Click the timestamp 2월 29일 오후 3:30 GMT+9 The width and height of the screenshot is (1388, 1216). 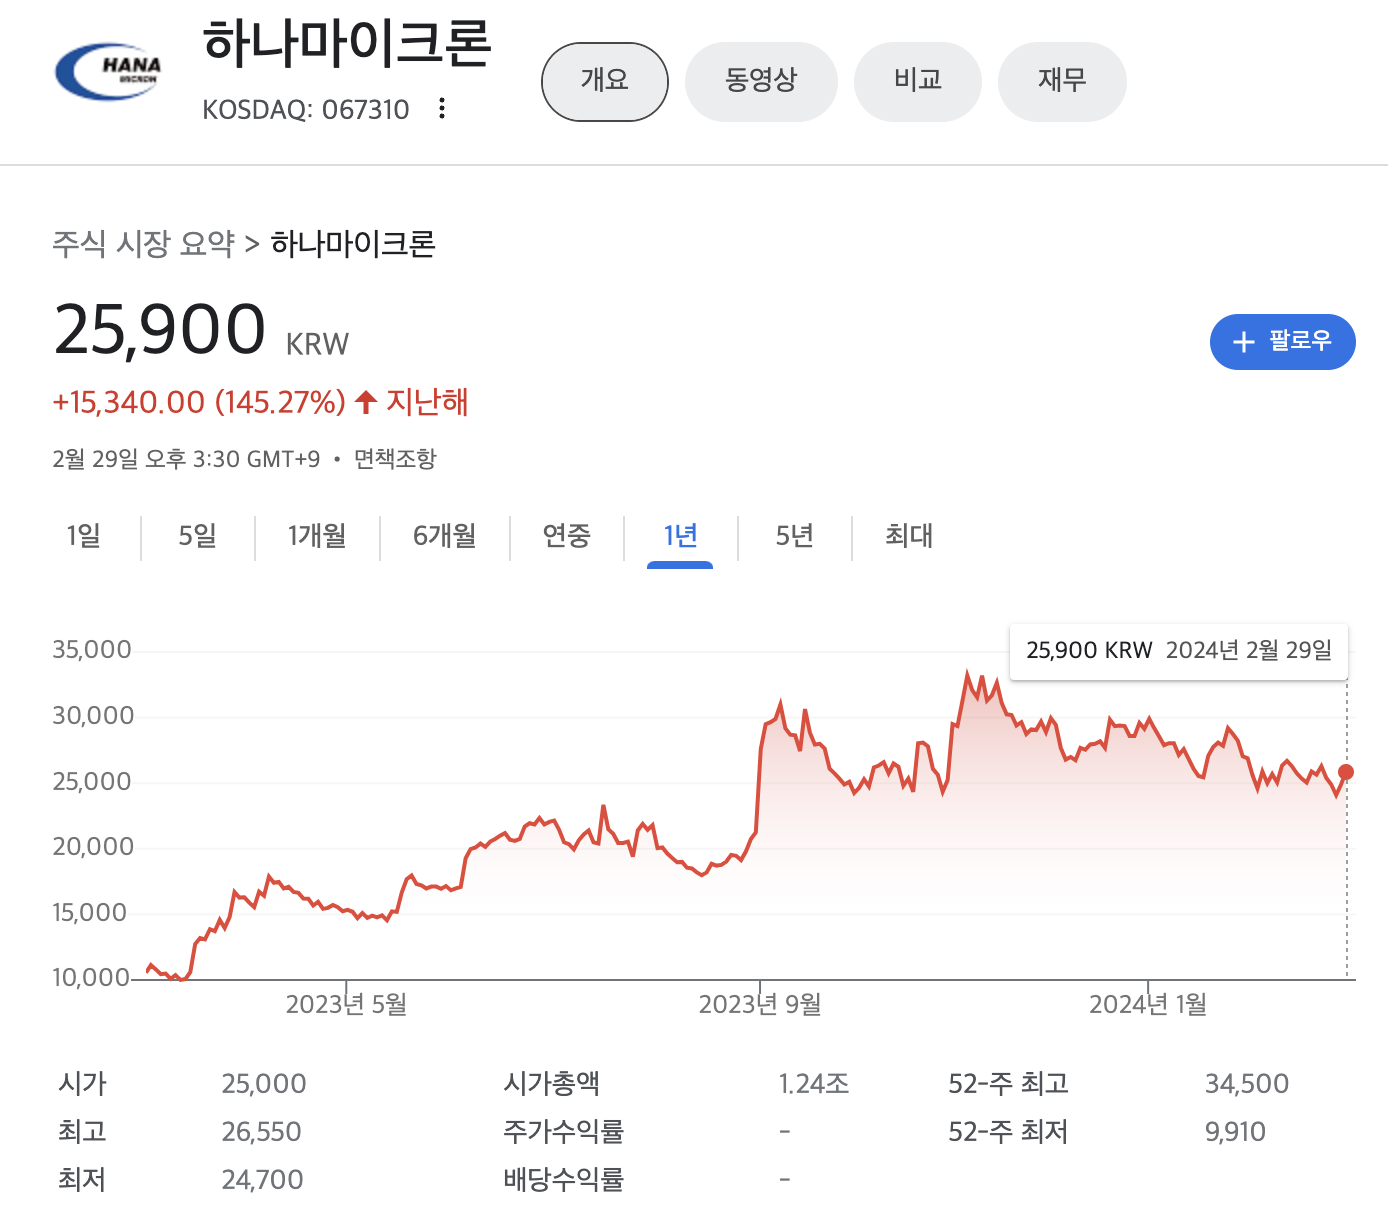tap(186, 459)
